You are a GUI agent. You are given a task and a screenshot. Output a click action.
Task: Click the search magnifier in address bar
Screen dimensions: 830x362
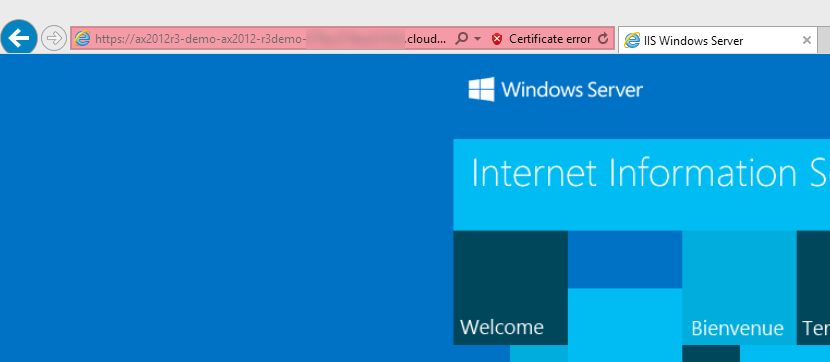click(x=462, y=39)
